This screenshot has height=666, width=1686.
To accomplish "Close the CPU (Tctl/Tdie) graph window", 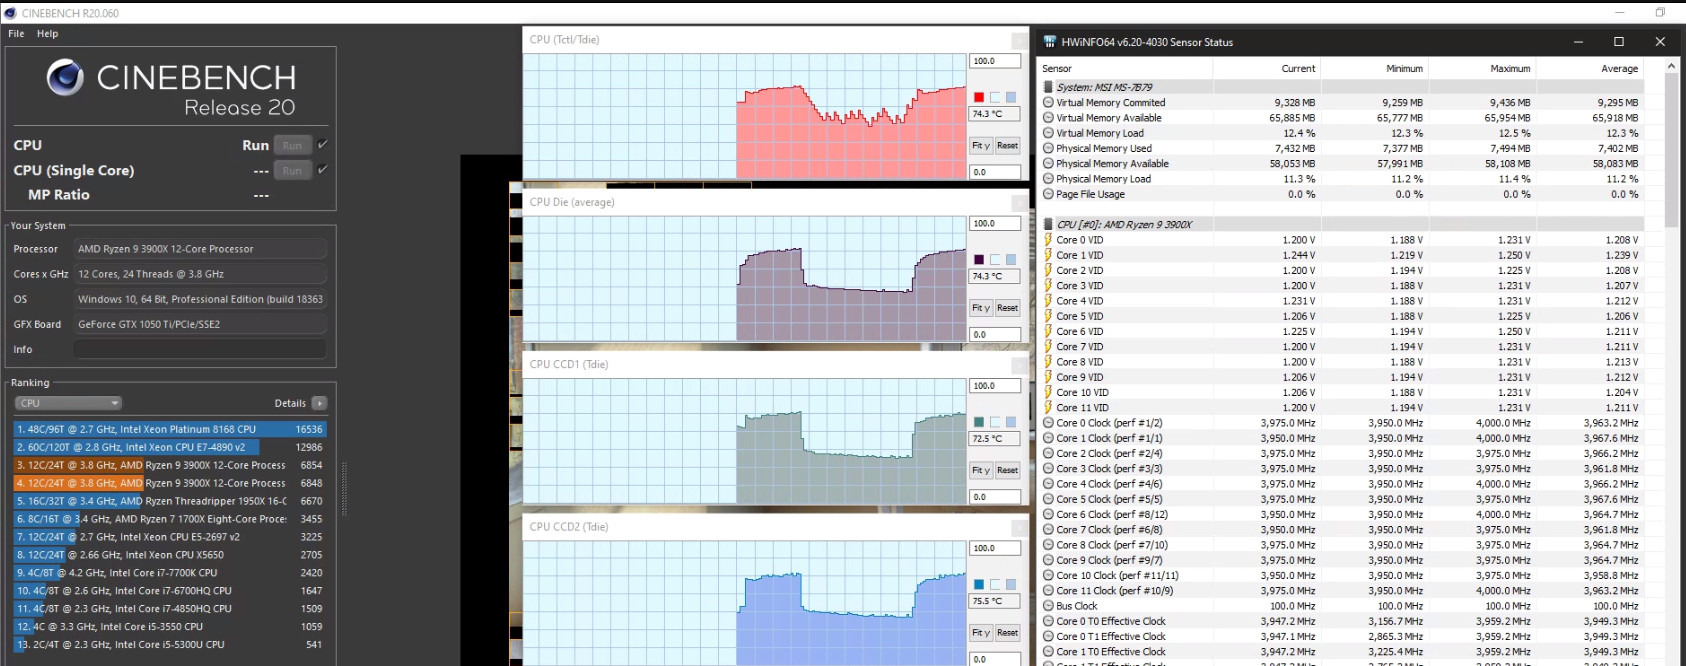I will 1019,40.
